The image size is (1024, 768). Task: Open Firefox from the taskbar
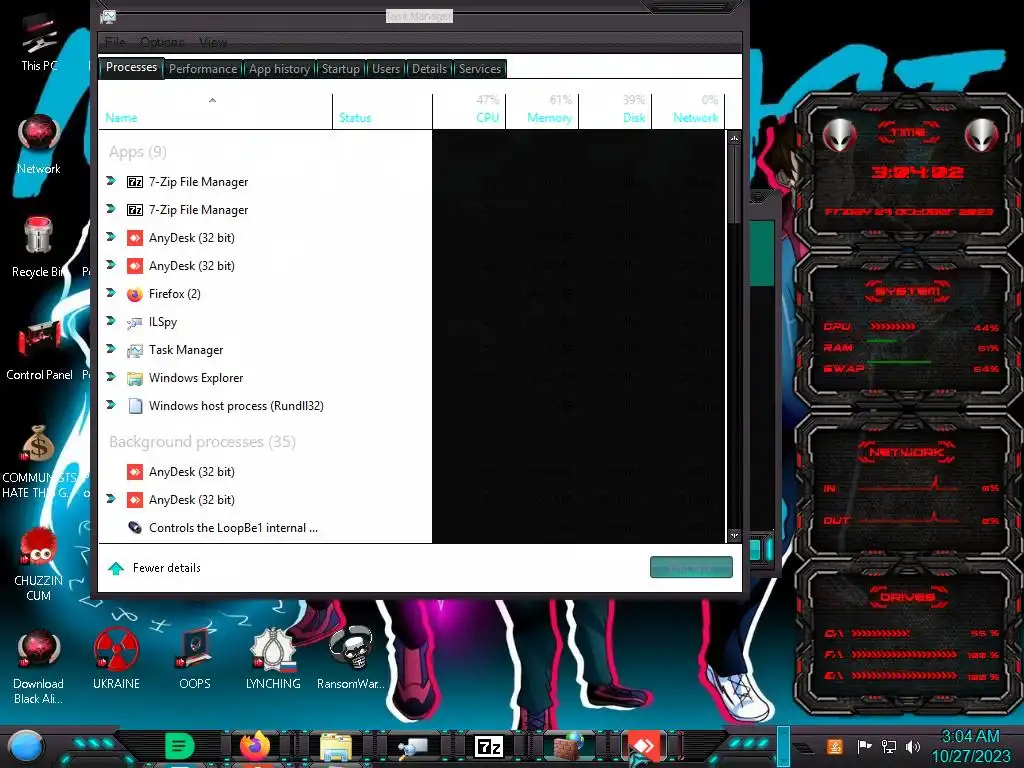[x=255, y=746]
